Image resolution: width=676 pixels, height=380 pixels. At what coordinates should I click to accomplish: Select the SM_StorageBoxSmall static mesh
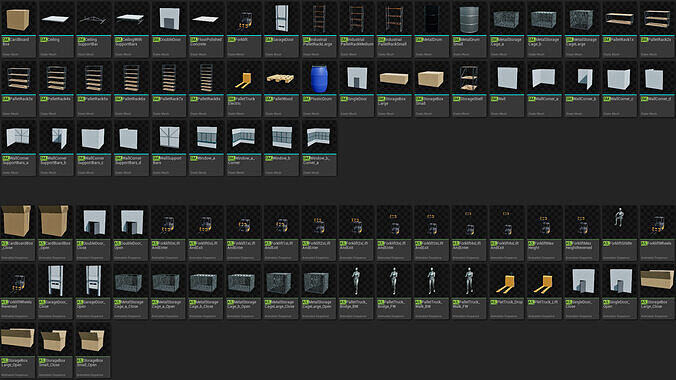pyautogui.click(x=431, y=89)
